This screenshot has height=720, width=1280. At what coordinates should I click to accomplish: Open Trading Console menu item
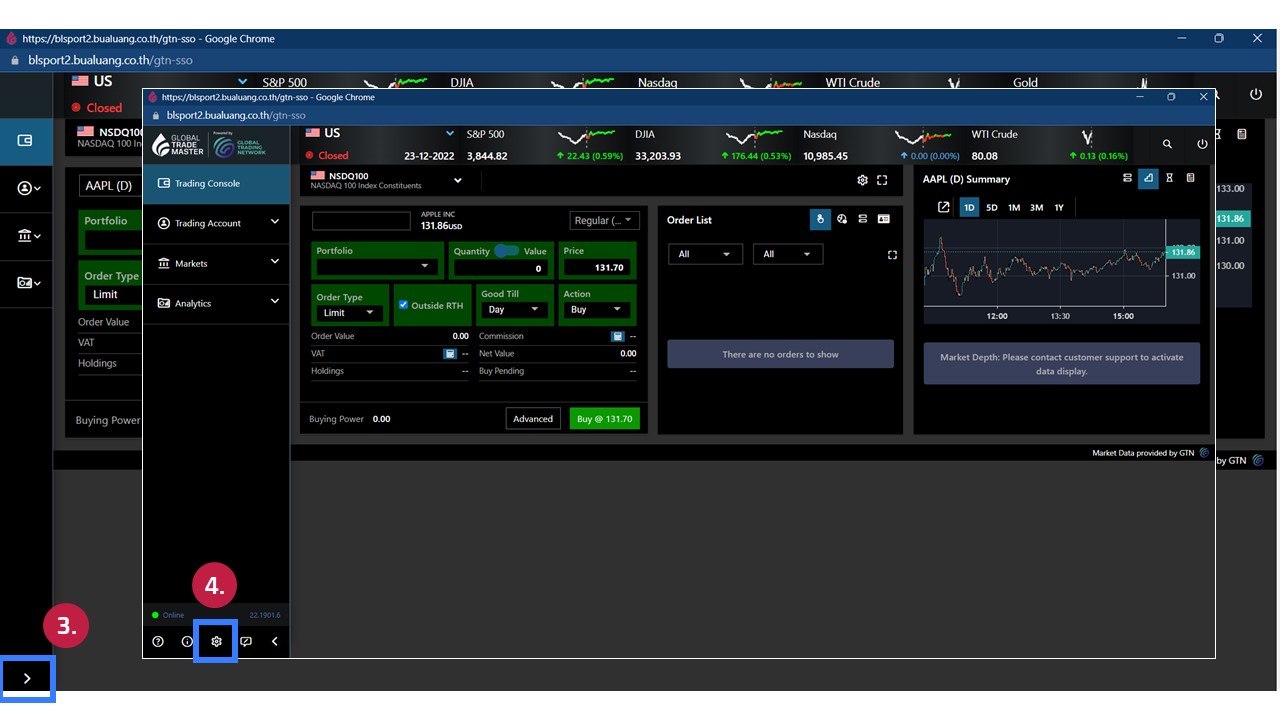coord(216,183)
